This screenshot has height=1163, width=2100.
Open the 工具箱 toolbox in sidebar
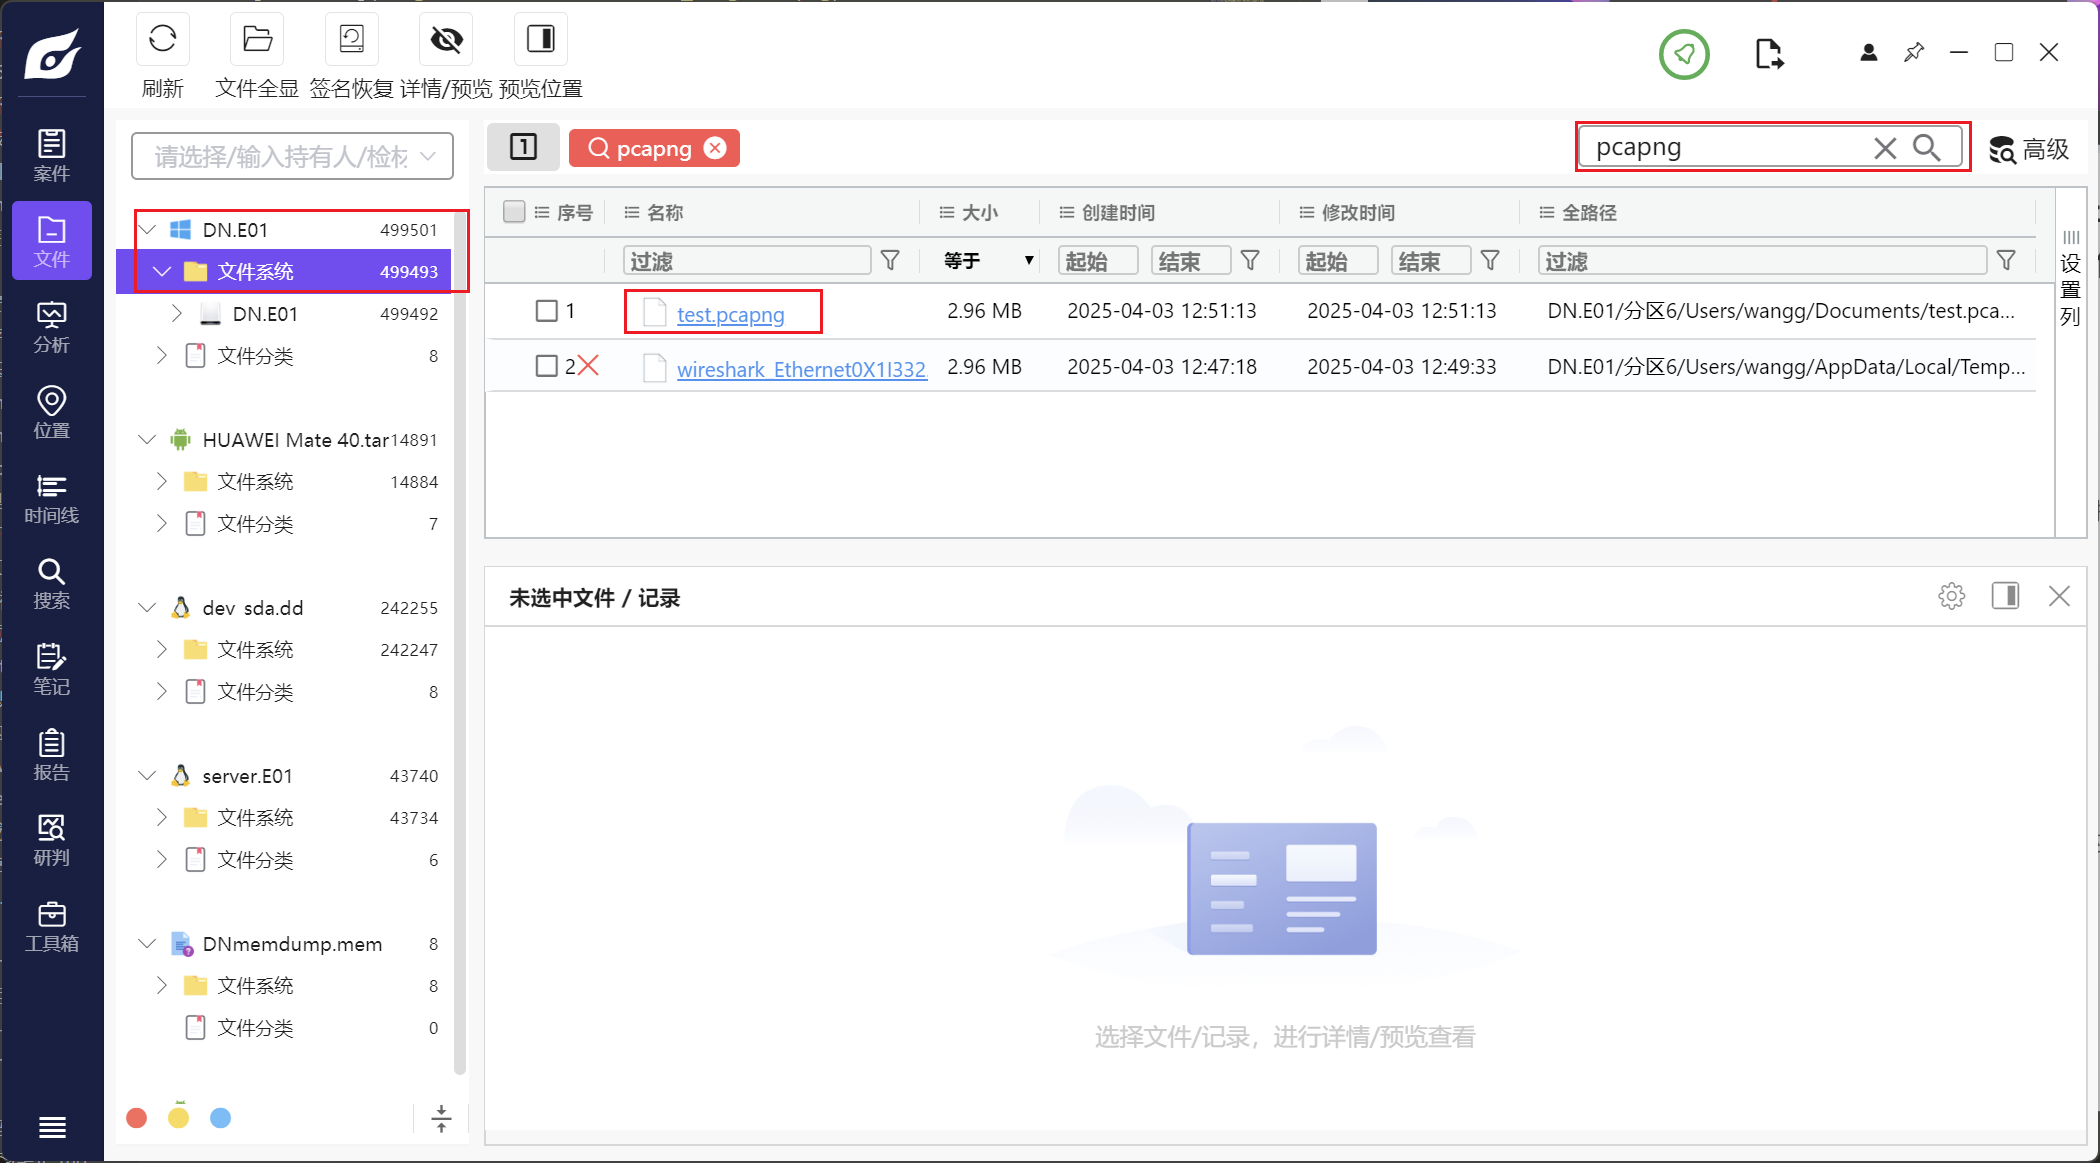51,927
